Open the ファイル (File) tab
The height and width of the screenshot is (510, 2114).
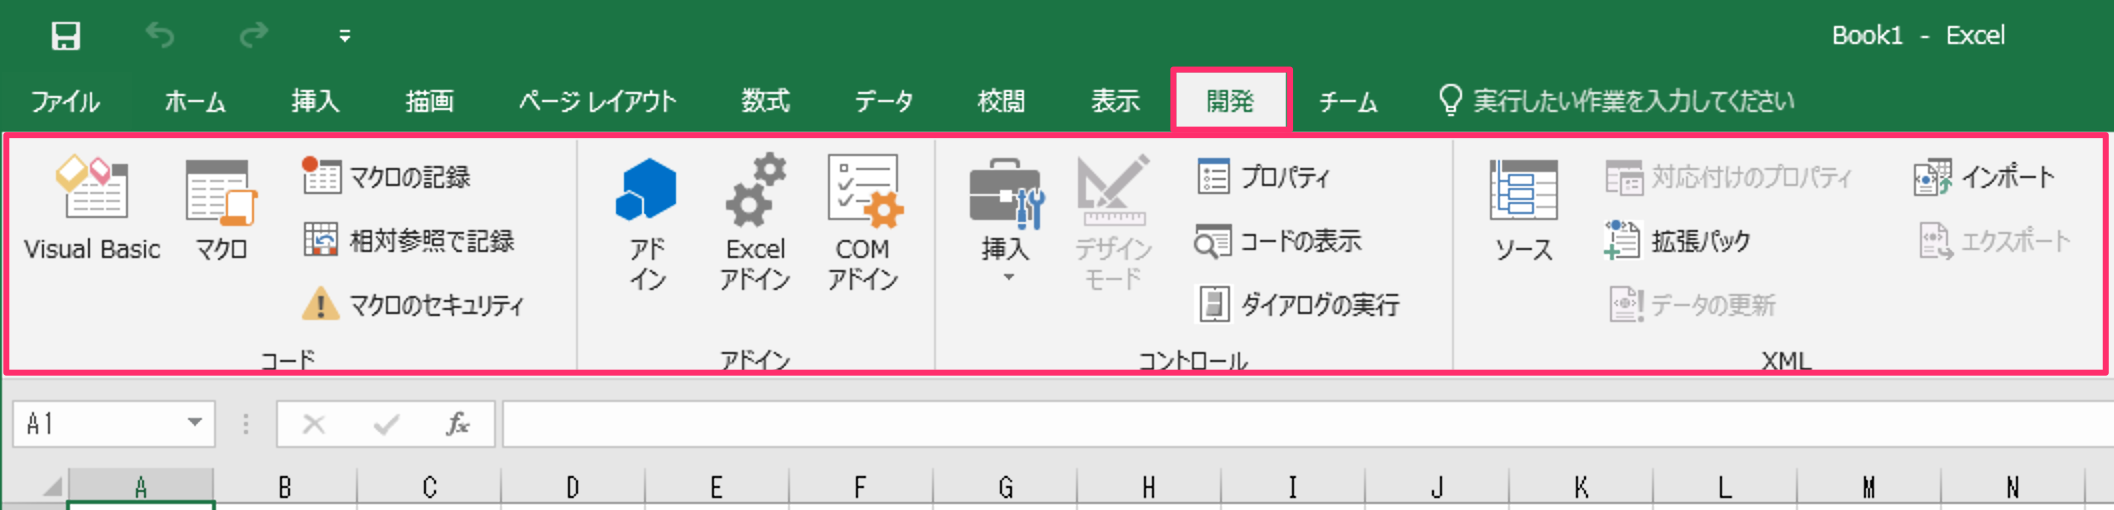click(65, 101)
